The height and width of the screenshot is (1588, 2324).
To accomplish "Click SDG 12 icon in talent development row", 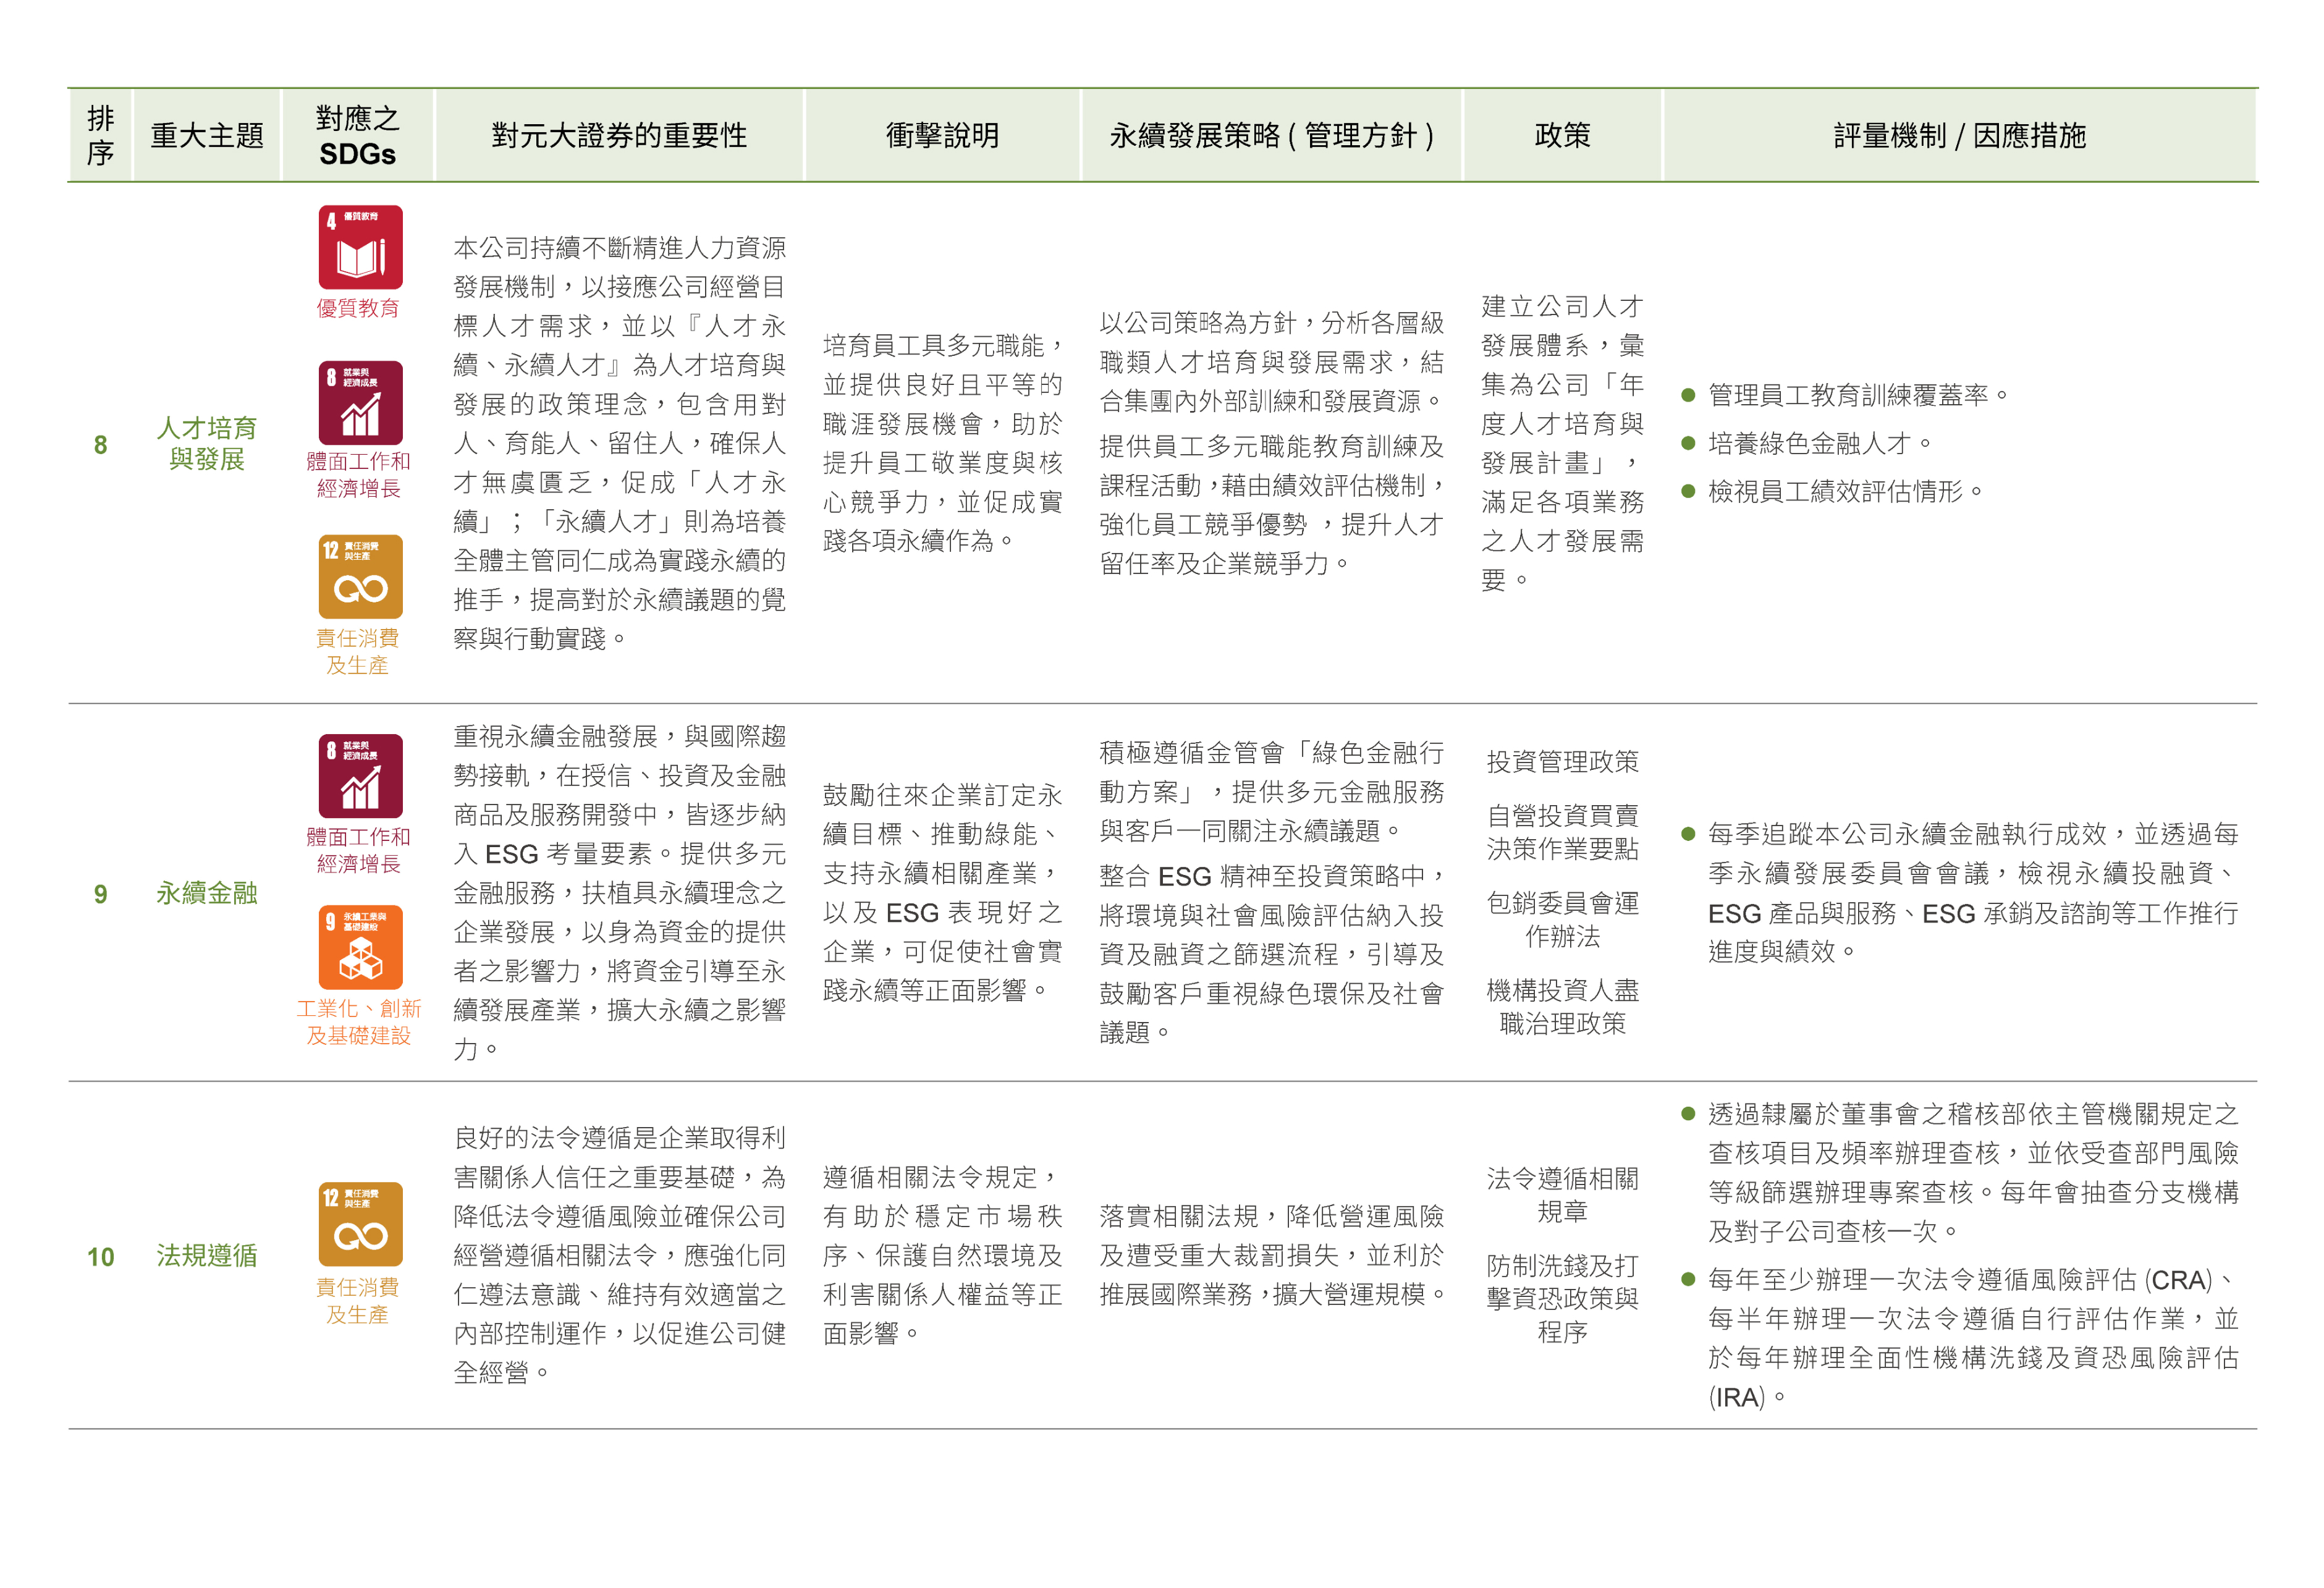I will coord(360,576).
